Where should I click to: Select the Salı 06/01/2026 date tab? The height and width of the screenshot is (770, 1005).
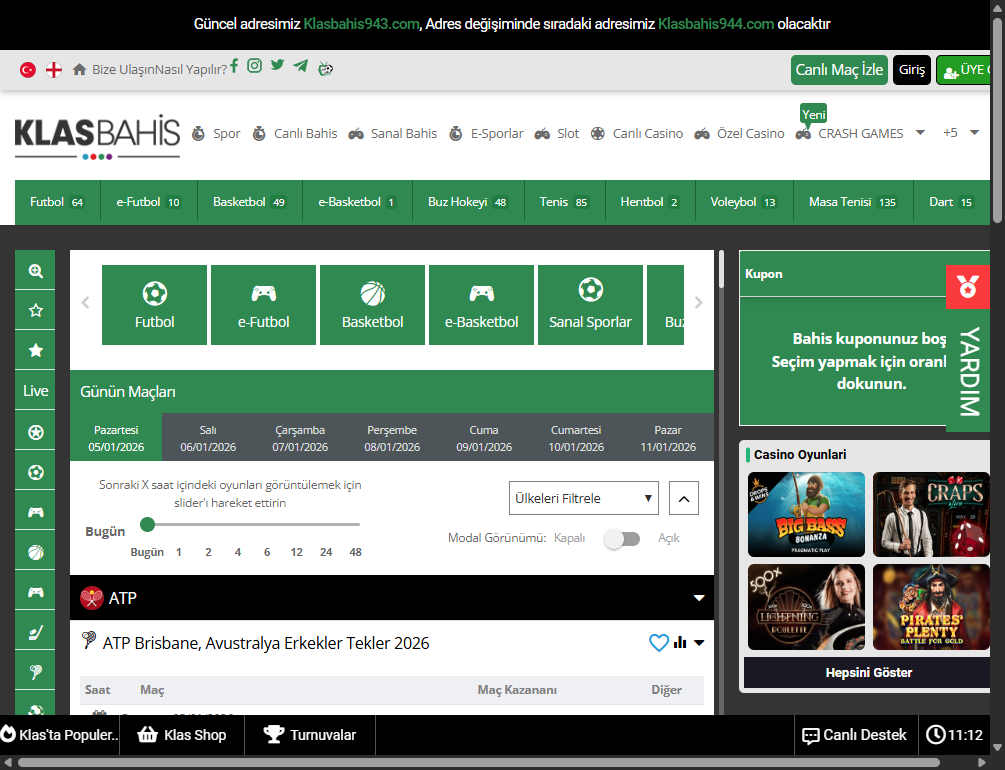(208, 438)
